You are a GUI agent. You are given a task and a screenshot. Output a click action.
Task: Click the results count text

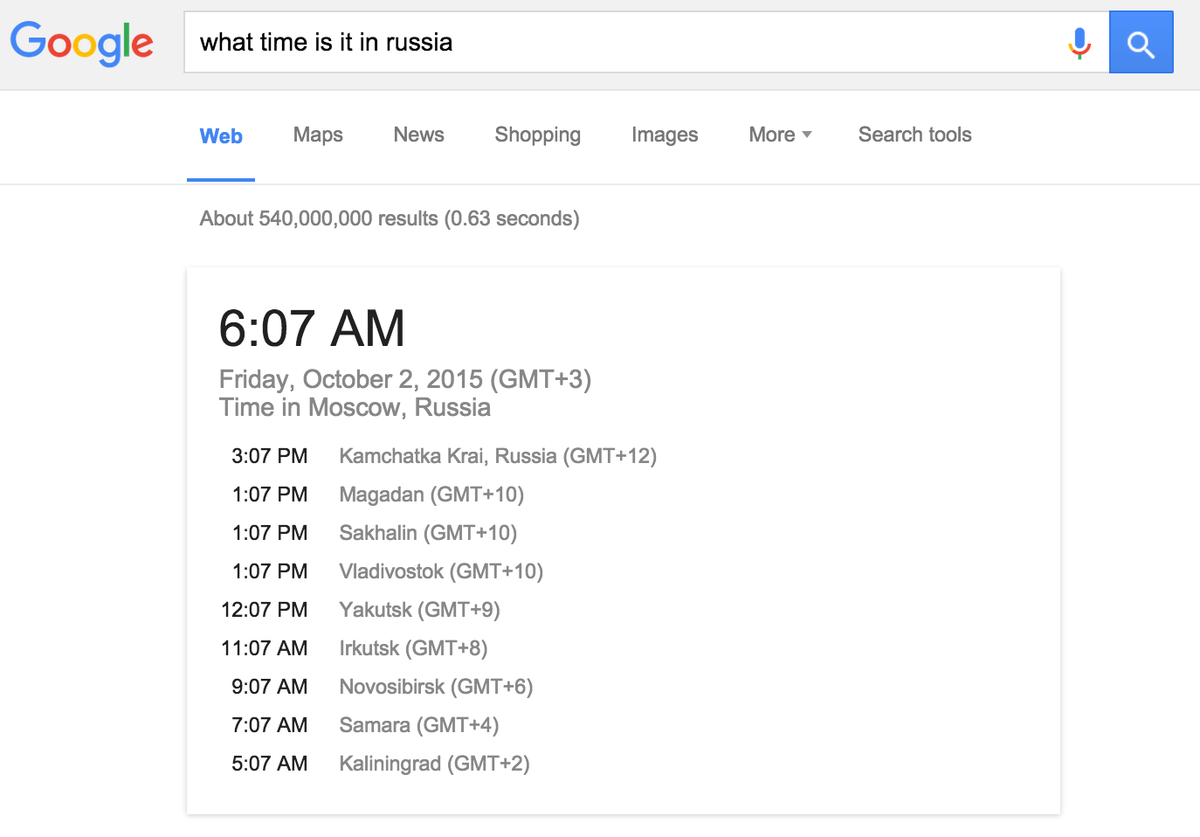[x=389, y=218]
